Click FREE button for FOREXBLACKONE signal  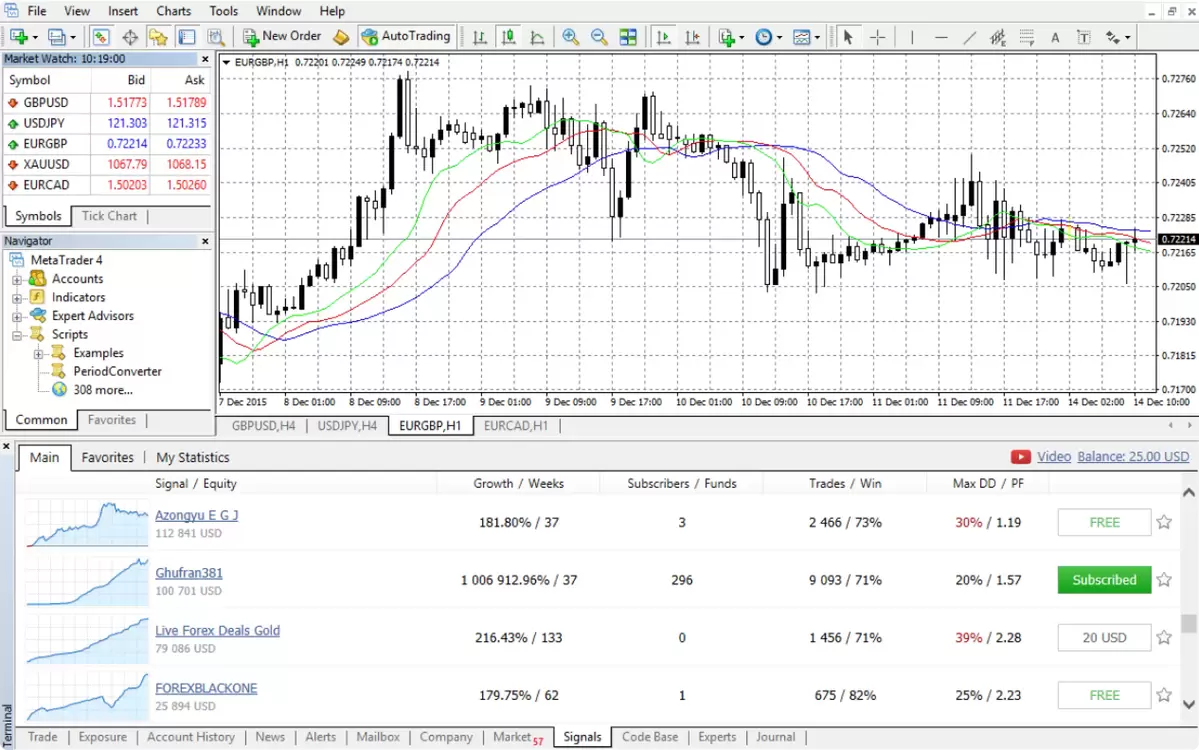(x=1104, y=695)
